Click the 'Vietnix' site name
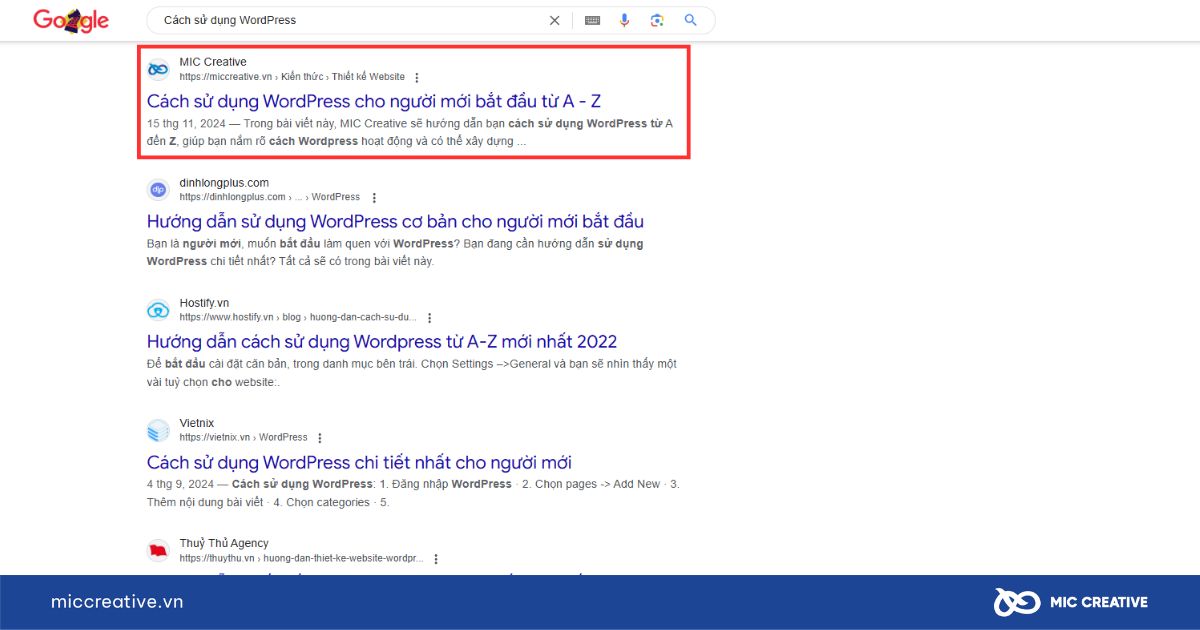 pyautogui.click(x=197, y=423)
